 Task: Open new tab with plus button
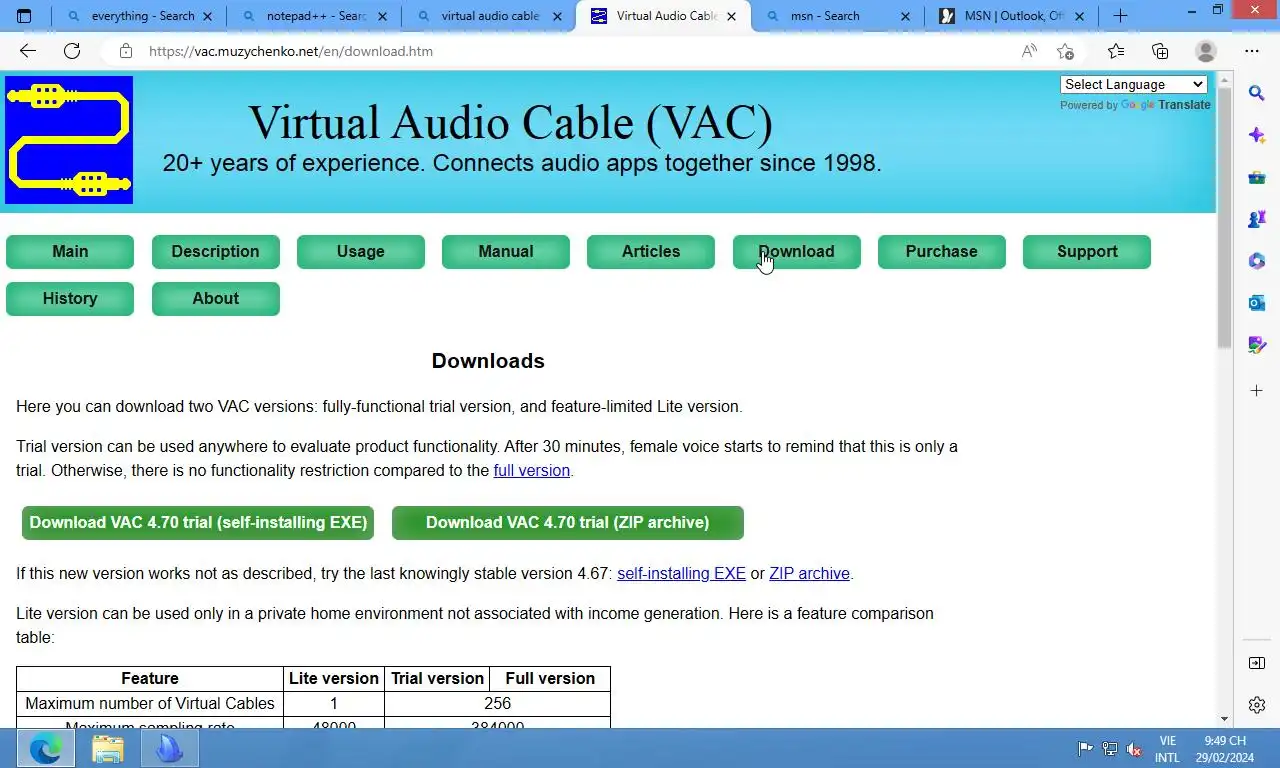click(x=1120, y=16)
